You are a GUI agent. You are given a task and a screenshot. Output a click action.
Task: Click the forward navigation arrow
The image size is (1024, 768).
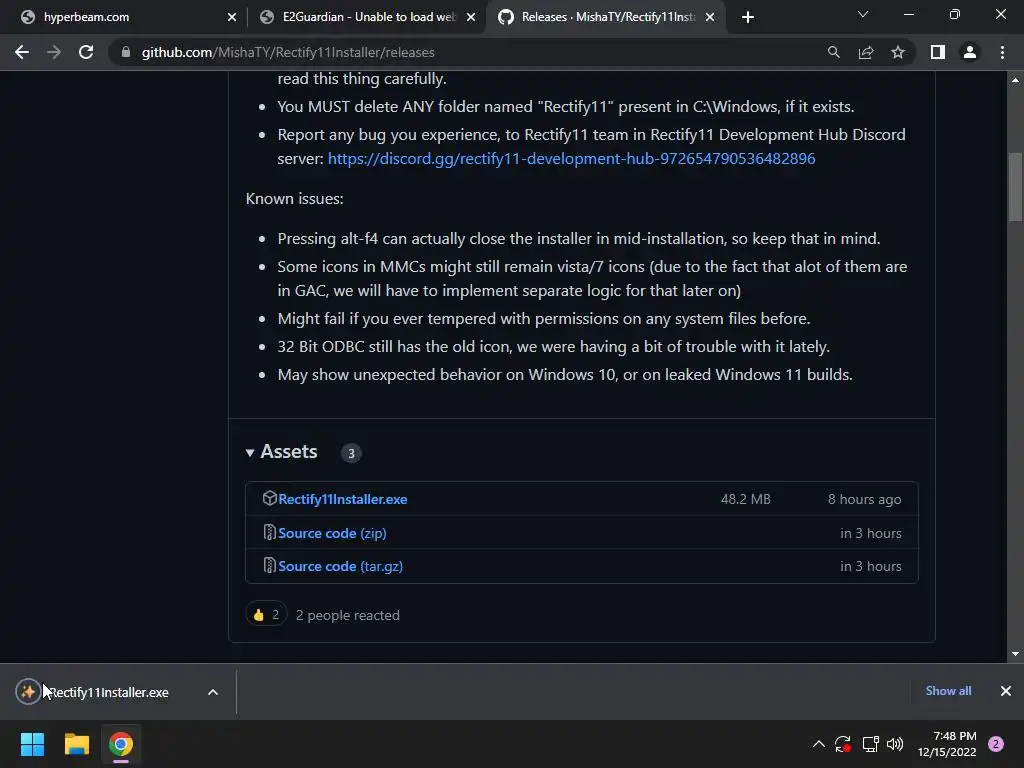point(54,52)
